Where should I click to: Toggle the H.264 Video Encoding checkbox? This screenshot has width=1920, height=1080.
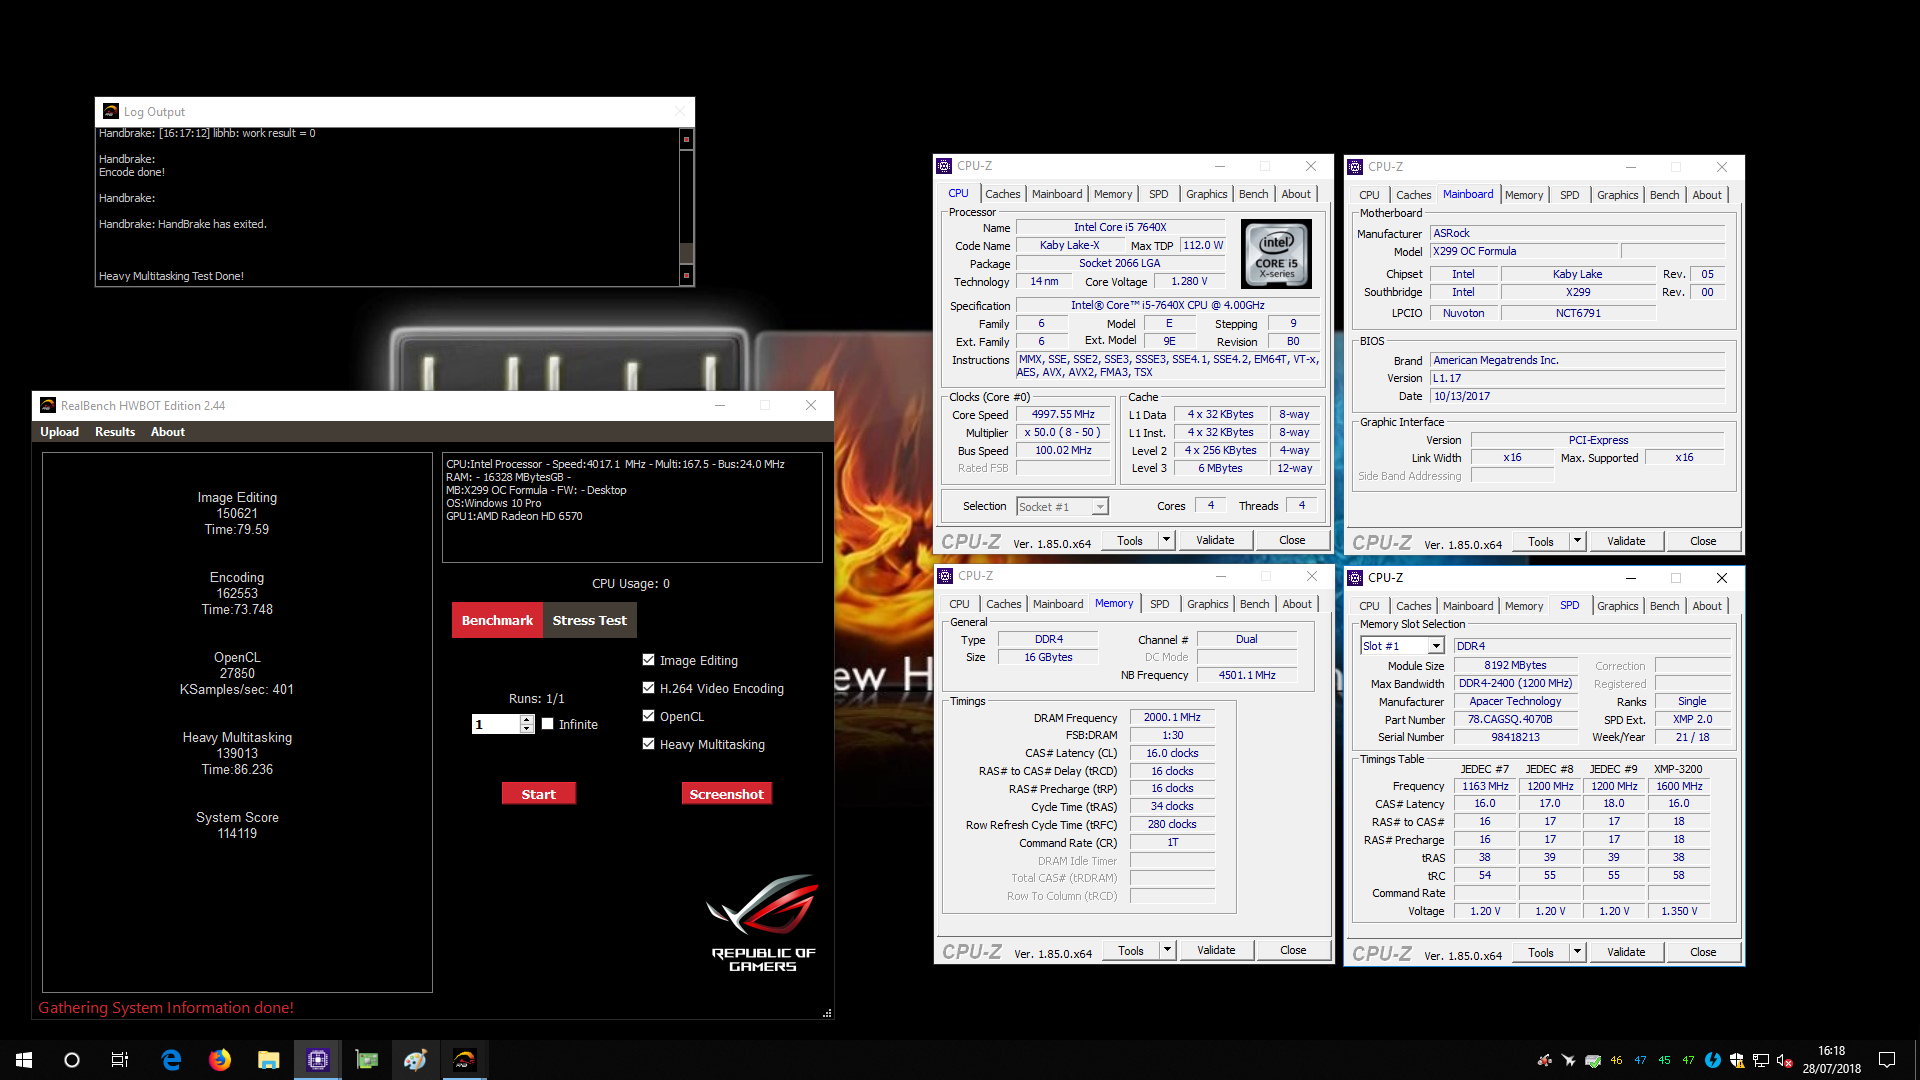coord(648,688)
